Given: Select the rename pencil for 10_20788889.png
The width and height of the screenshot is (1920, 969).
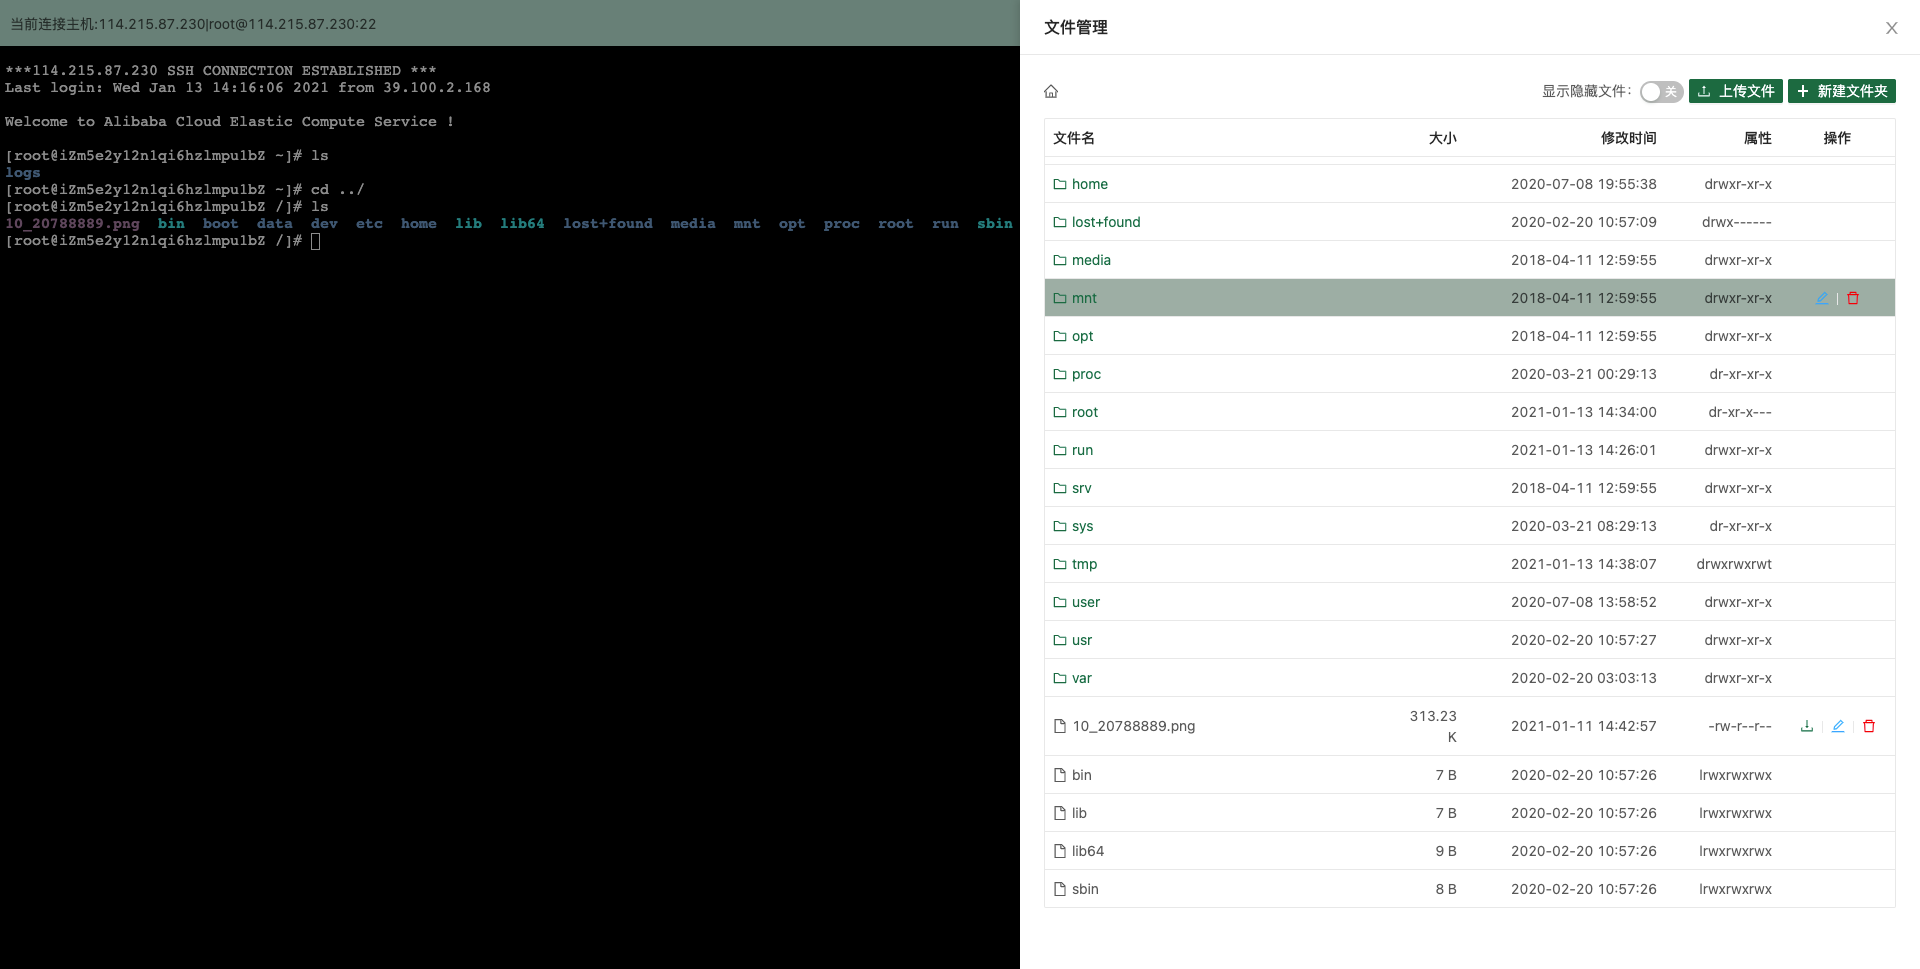Looking at the screenshot, I should point(1838,726).
